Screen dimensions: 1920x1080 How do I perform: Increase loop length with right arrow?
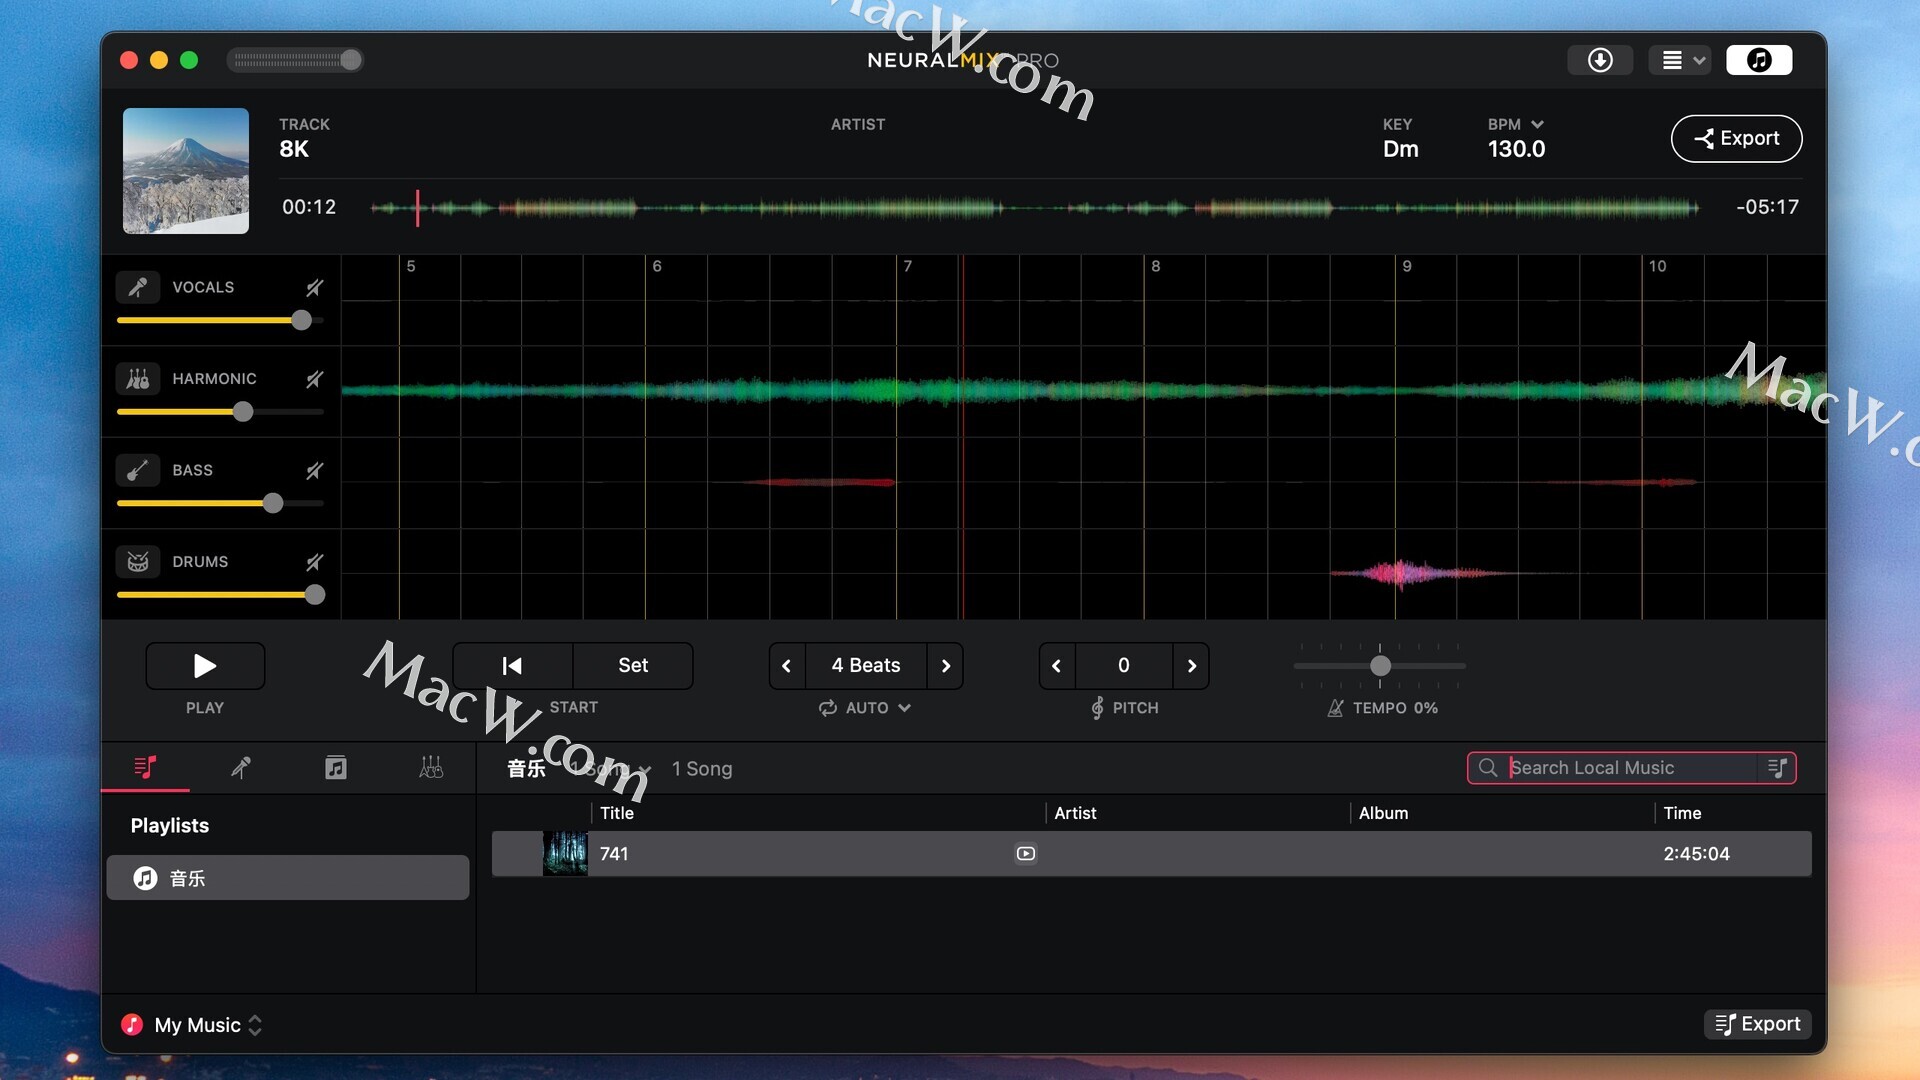pyautogui.click(x=946, y=666)
